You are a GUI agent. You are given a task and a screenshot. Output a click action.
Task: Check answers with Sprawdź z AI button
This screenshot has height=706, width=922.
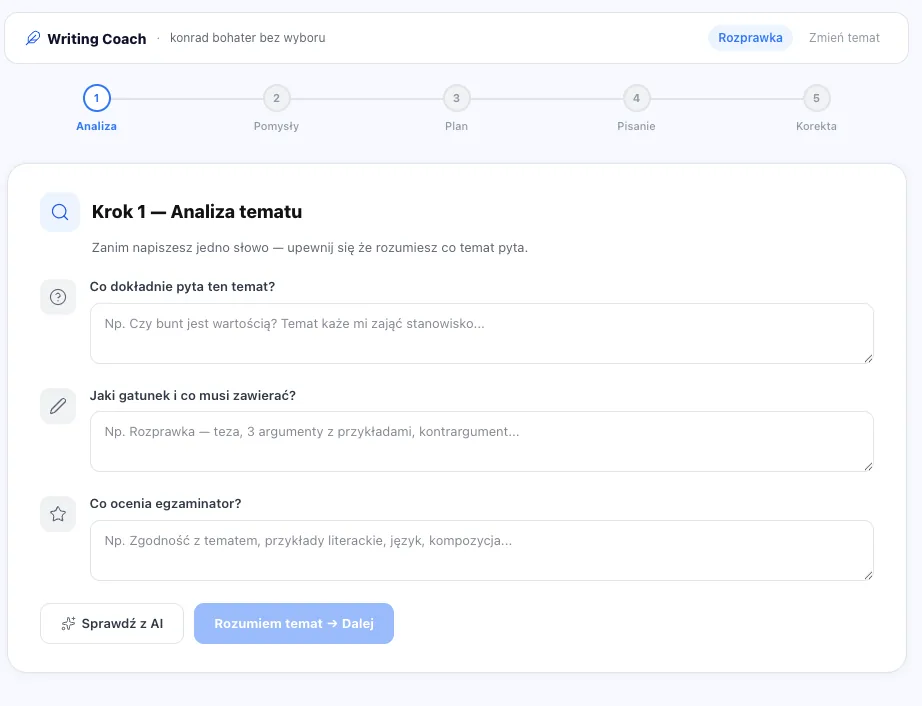click(112, 624)
